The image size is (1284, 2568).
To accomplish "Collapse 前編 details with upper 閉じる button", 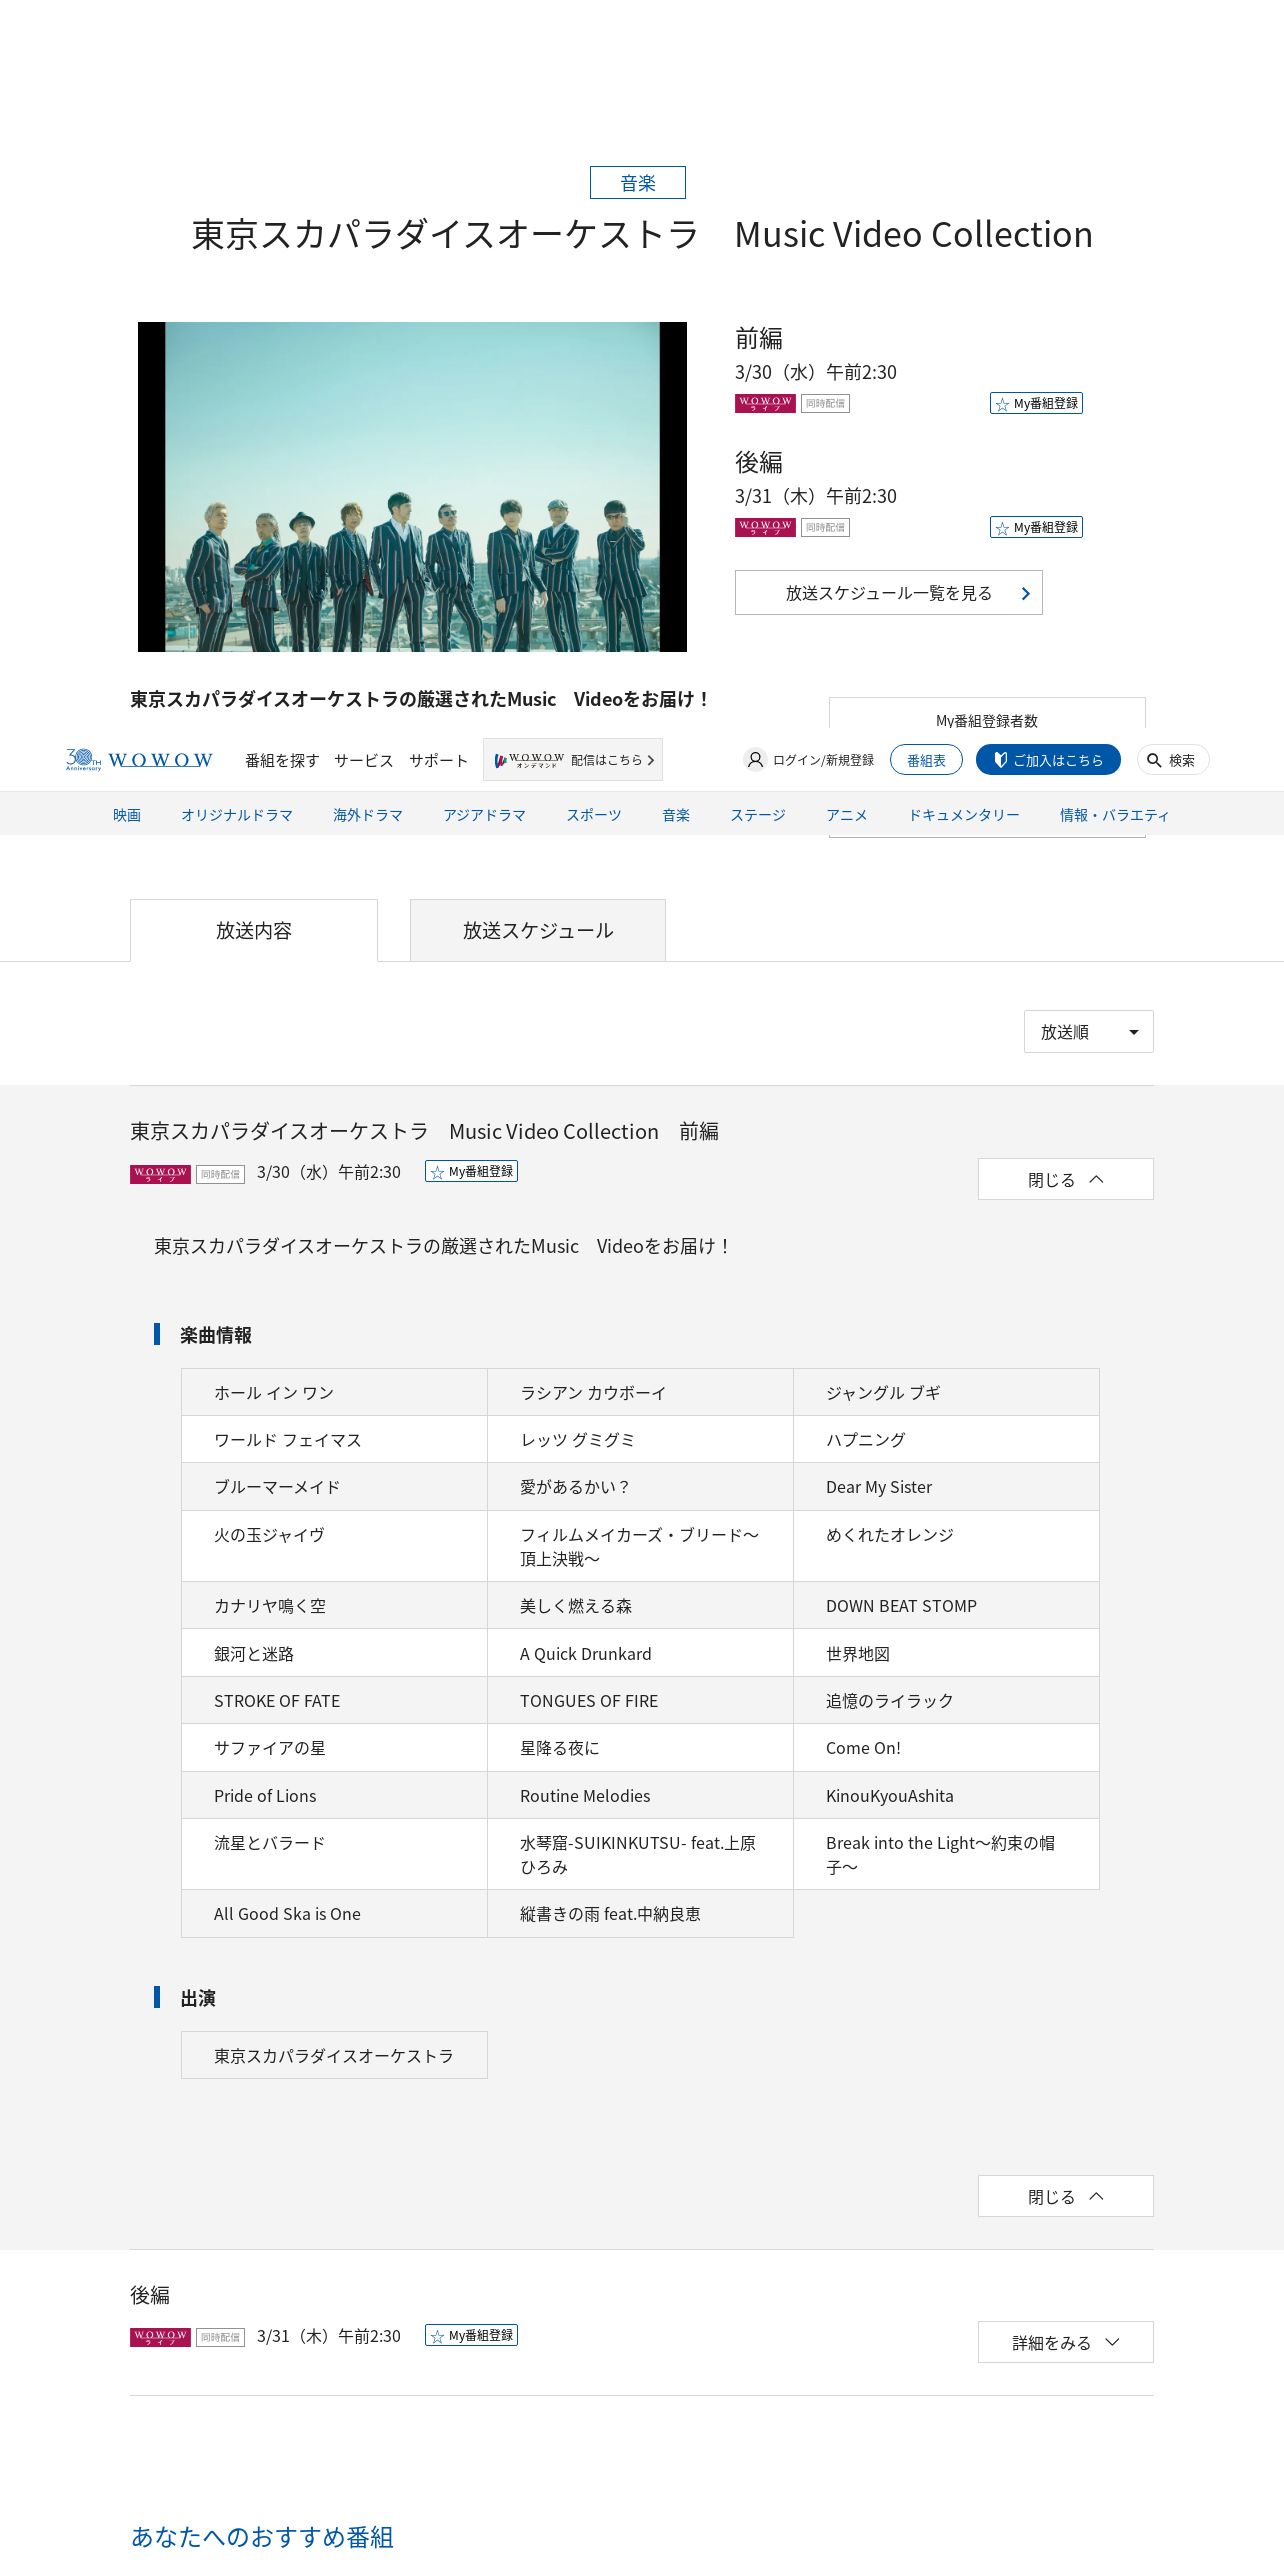I will [x=1065, y=1179].
